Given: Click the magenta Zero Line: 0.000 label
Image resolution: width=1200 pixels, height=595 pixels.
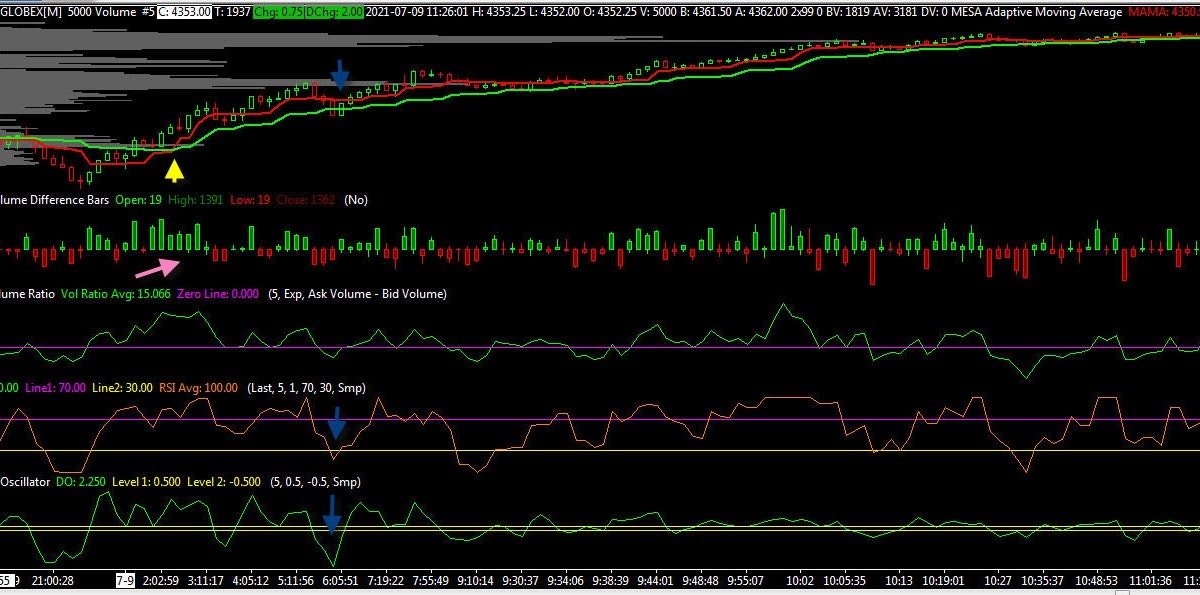Looking at the screenshot, I should (x=219, y=294).
